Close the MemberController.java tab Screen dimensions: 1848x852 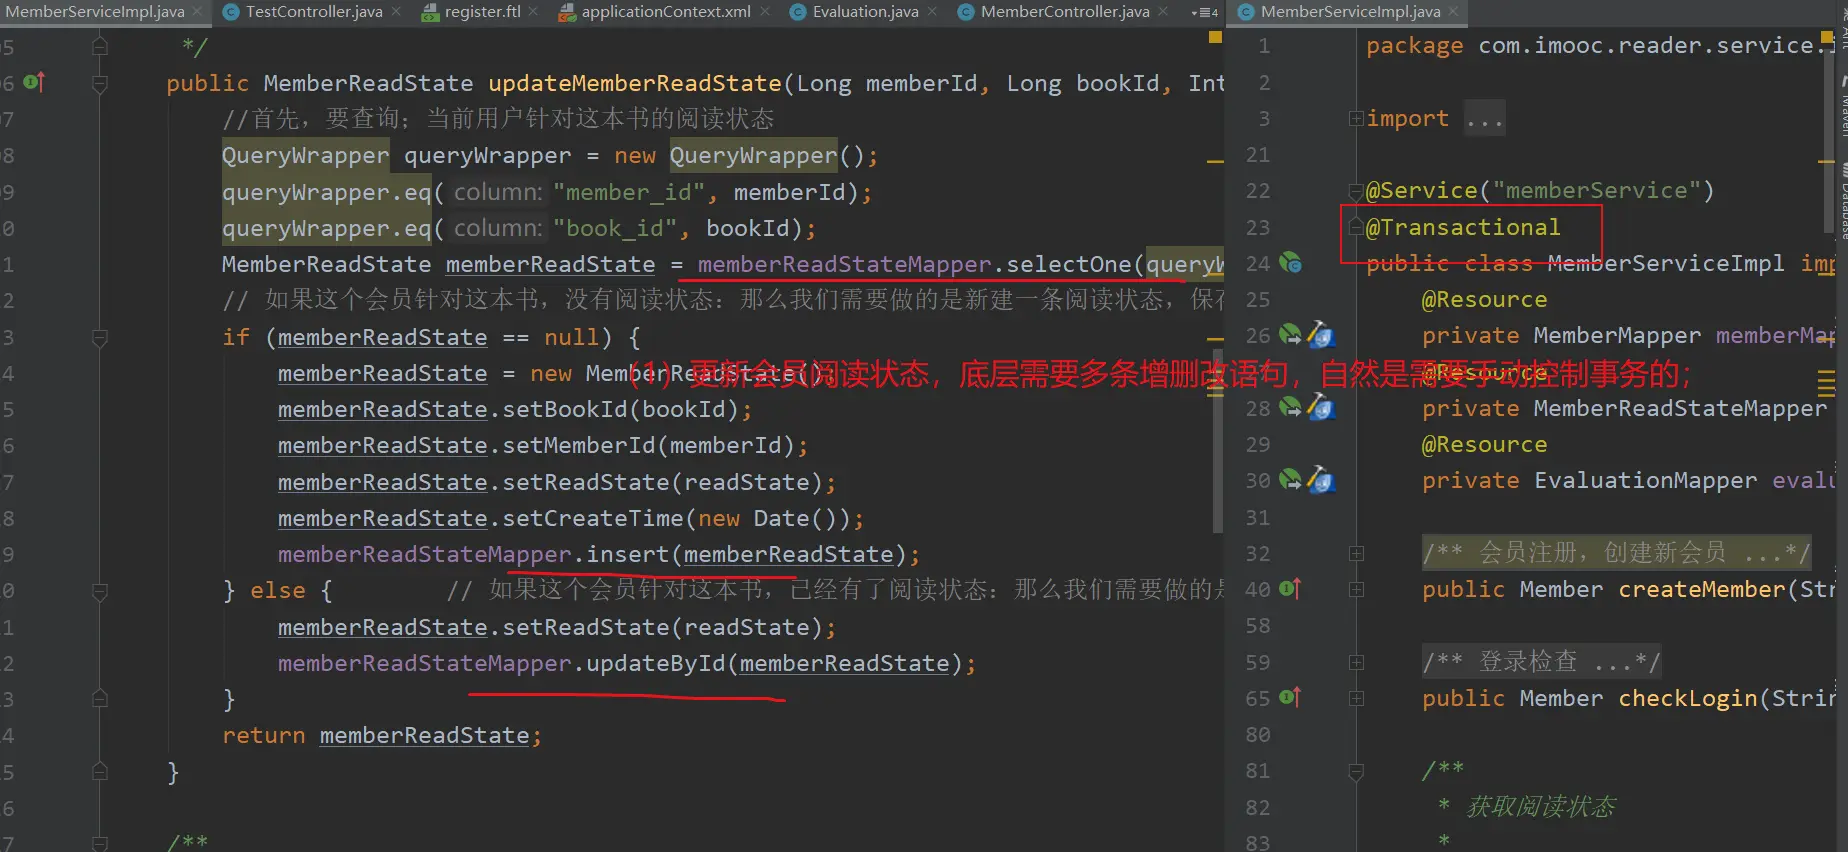(1163, 12)
